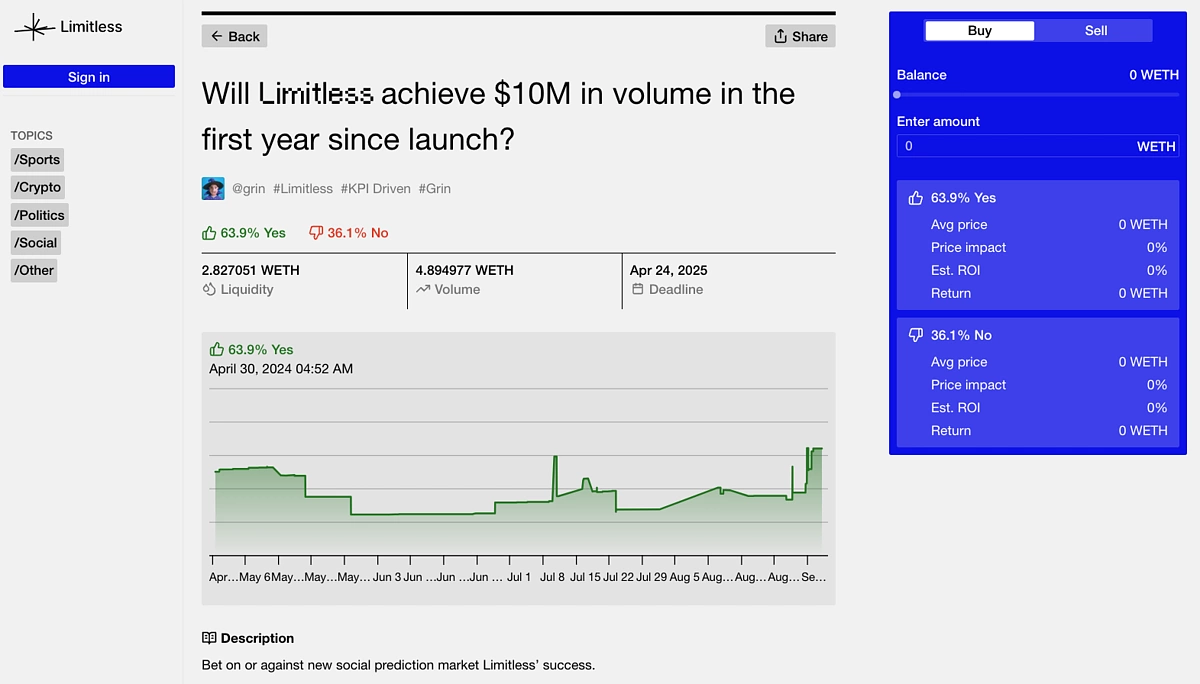Click the thumbs-up icon in the chart header
The image size is (1200, 684).
click(x=217, y=349)
